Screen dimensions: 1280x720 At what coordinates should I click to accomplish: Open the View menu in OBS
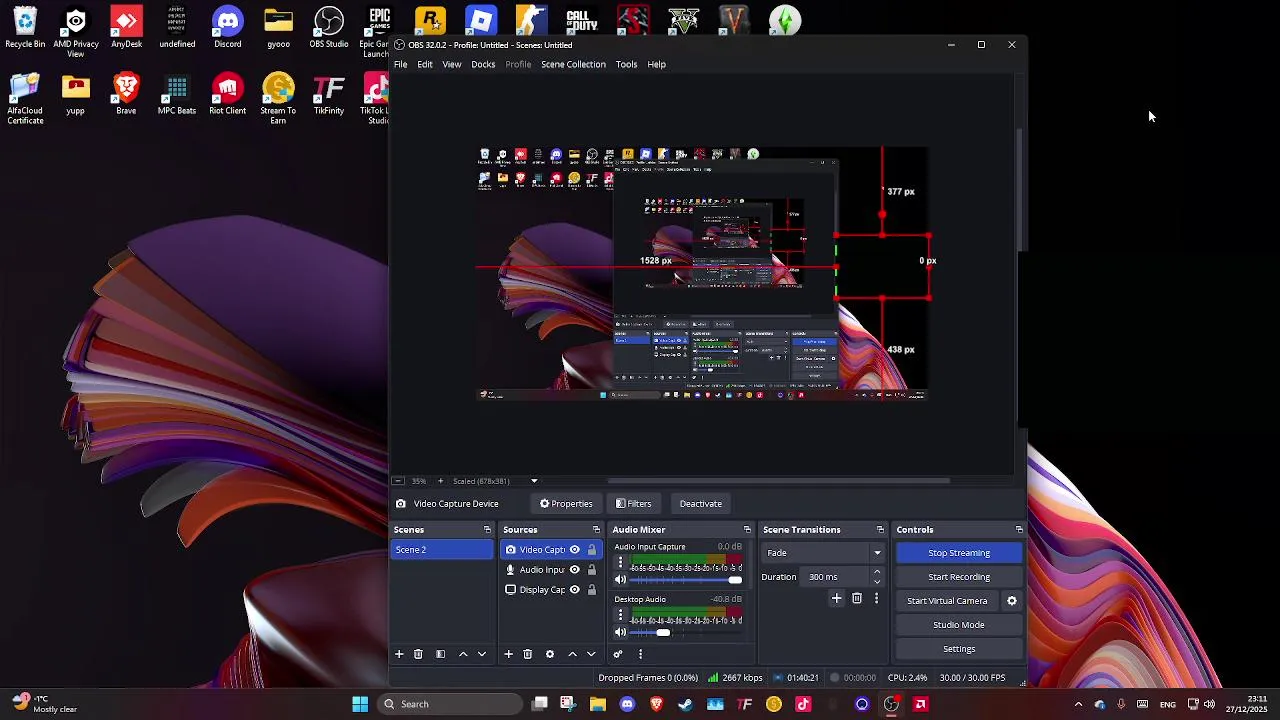[x=452, y=64]
